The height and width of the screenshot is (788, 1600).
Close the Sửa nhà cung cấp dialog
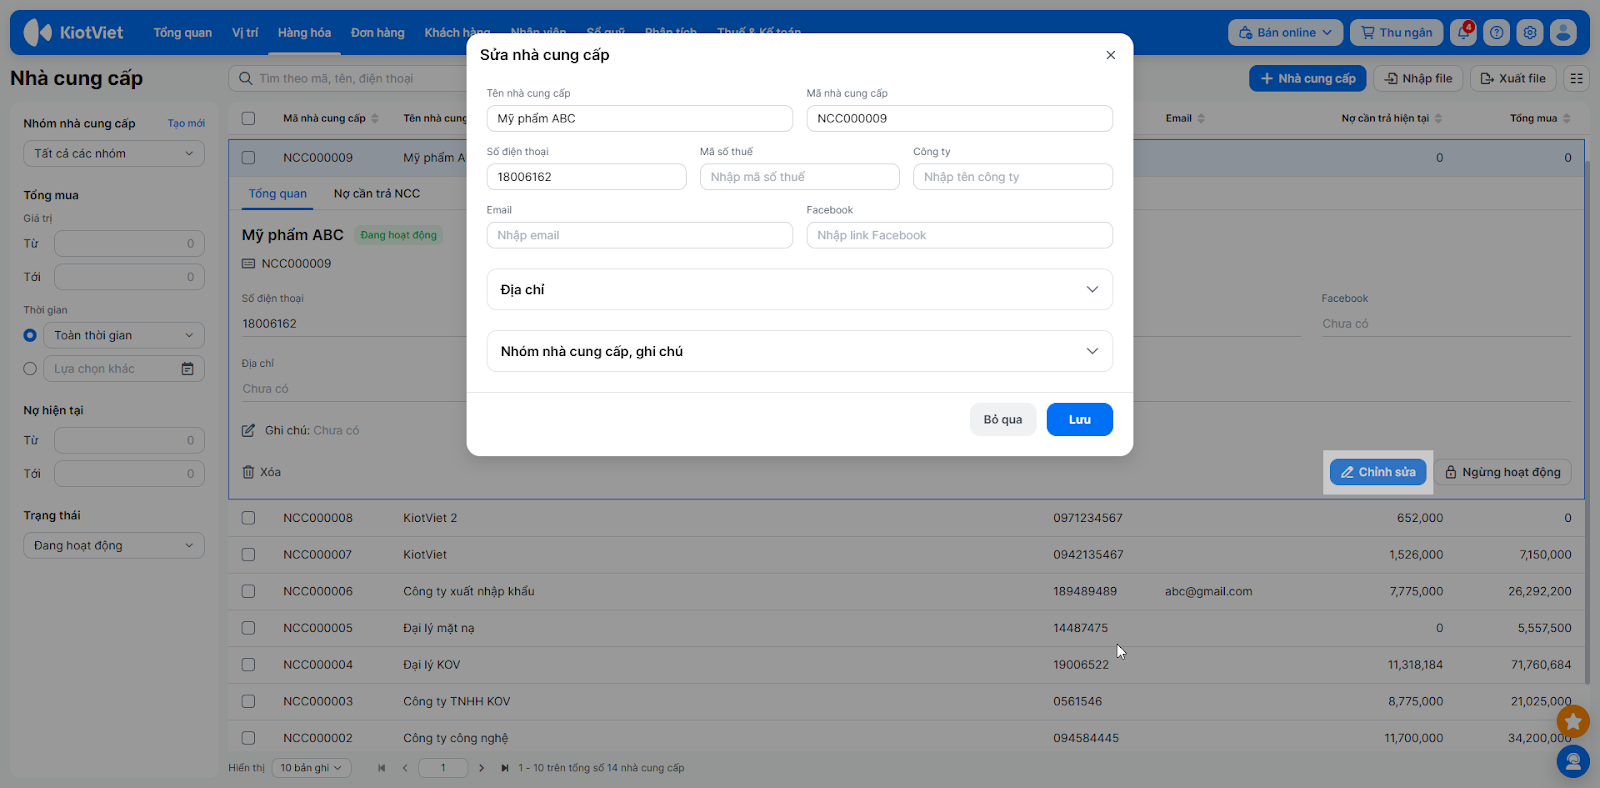(1111, 55)
